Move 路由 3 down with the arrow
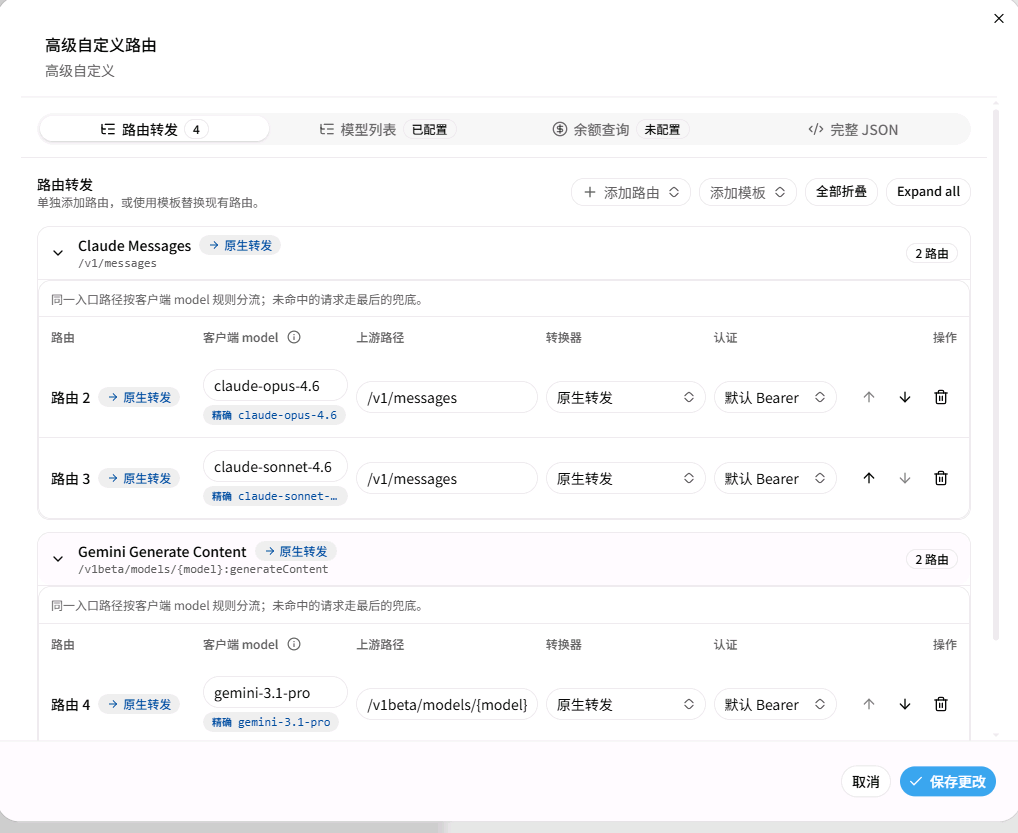This screenshot has height=833, width=1018. [x=904, y=479]
